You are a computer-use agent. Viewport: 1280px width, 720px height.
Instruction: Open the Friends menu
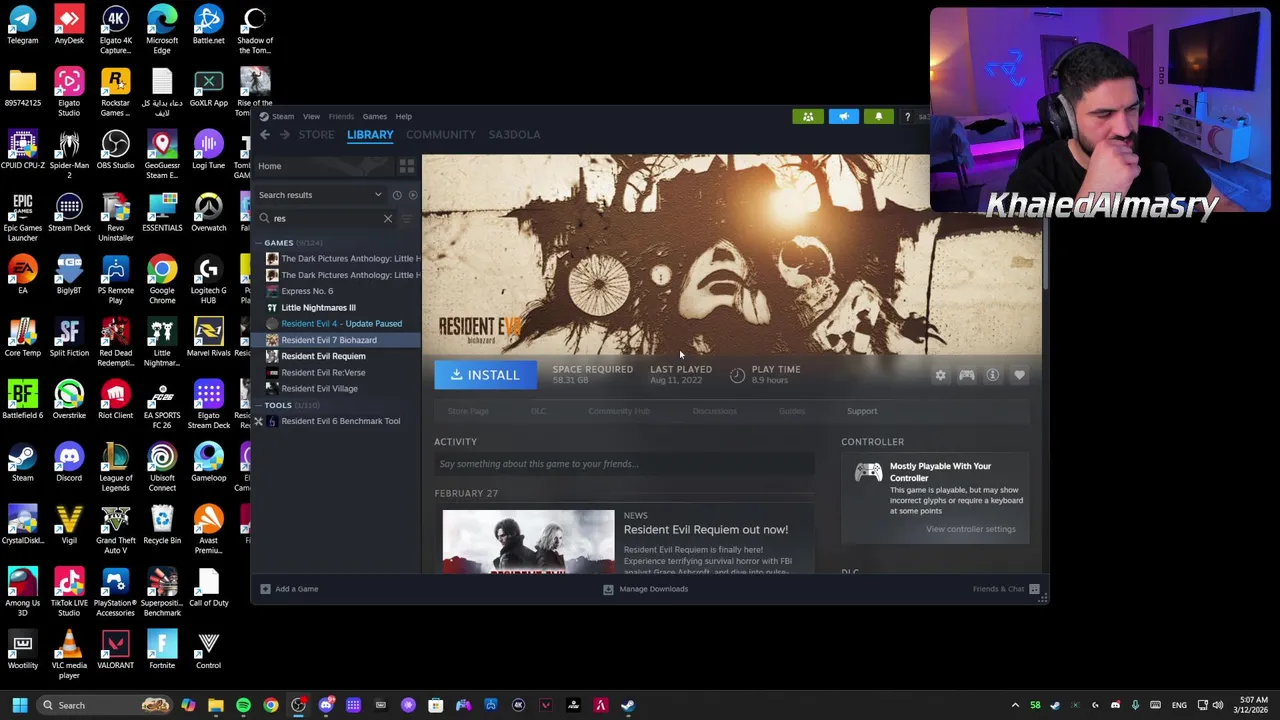[x=341, y=116]
